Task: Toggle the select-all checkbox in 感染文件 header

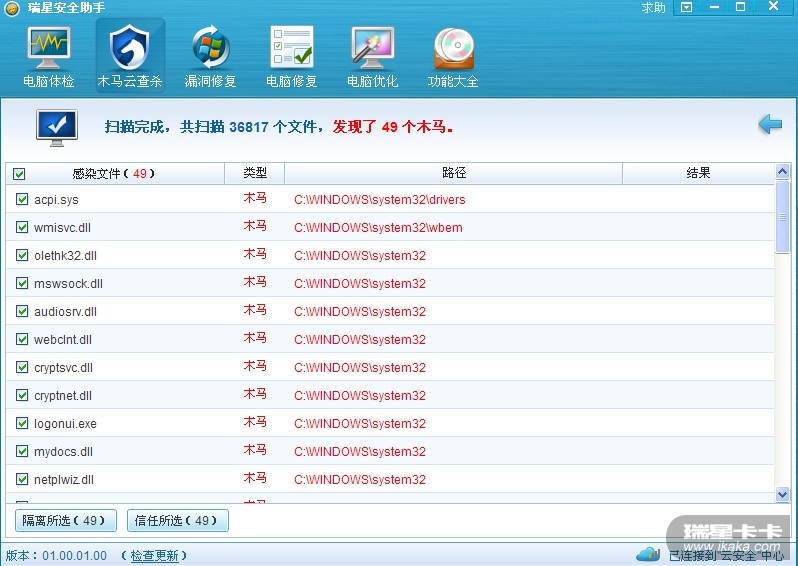Action: 19,174
